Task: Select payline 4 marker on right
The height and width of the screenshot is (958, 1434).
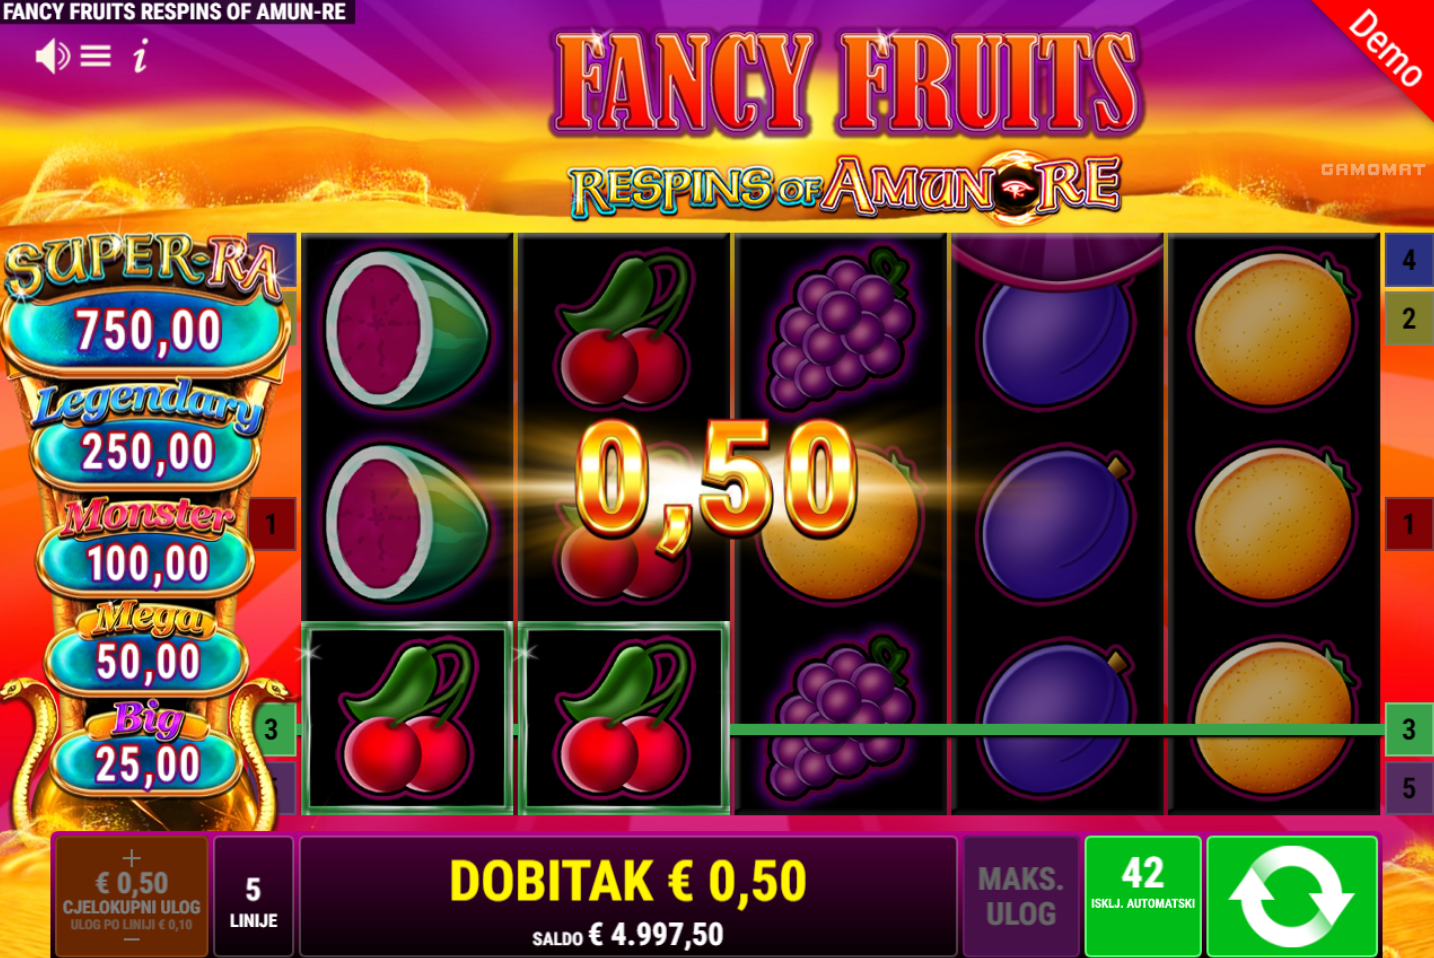Action: (x=1408, y=260)
